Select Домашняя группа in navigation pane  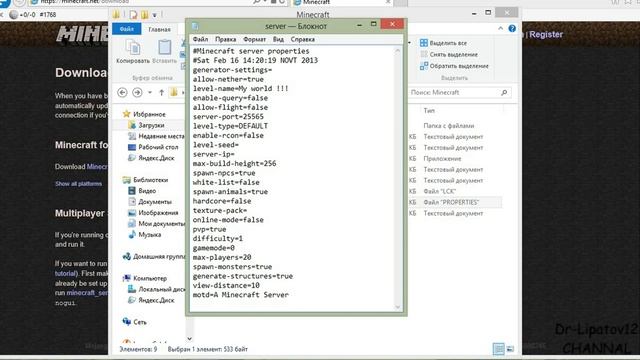point(153,257)
